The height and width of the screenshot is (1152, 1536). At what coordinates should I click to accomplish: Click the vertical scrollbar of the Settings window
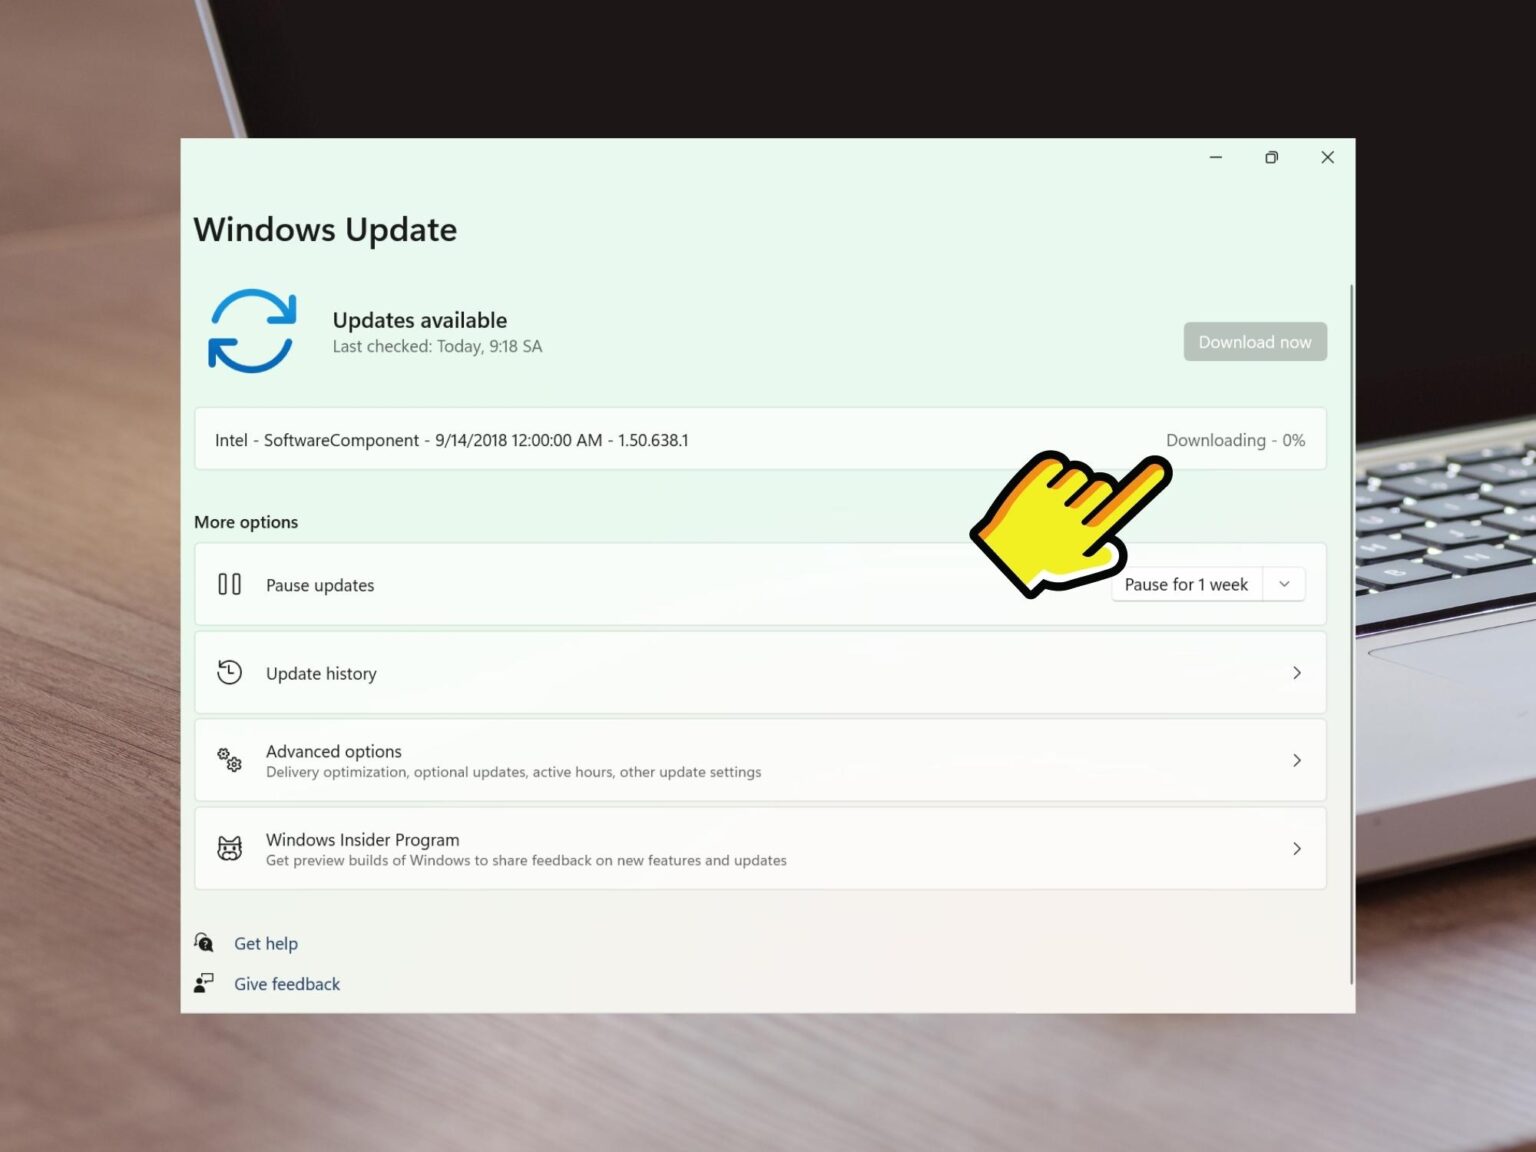pos(1352,634)
